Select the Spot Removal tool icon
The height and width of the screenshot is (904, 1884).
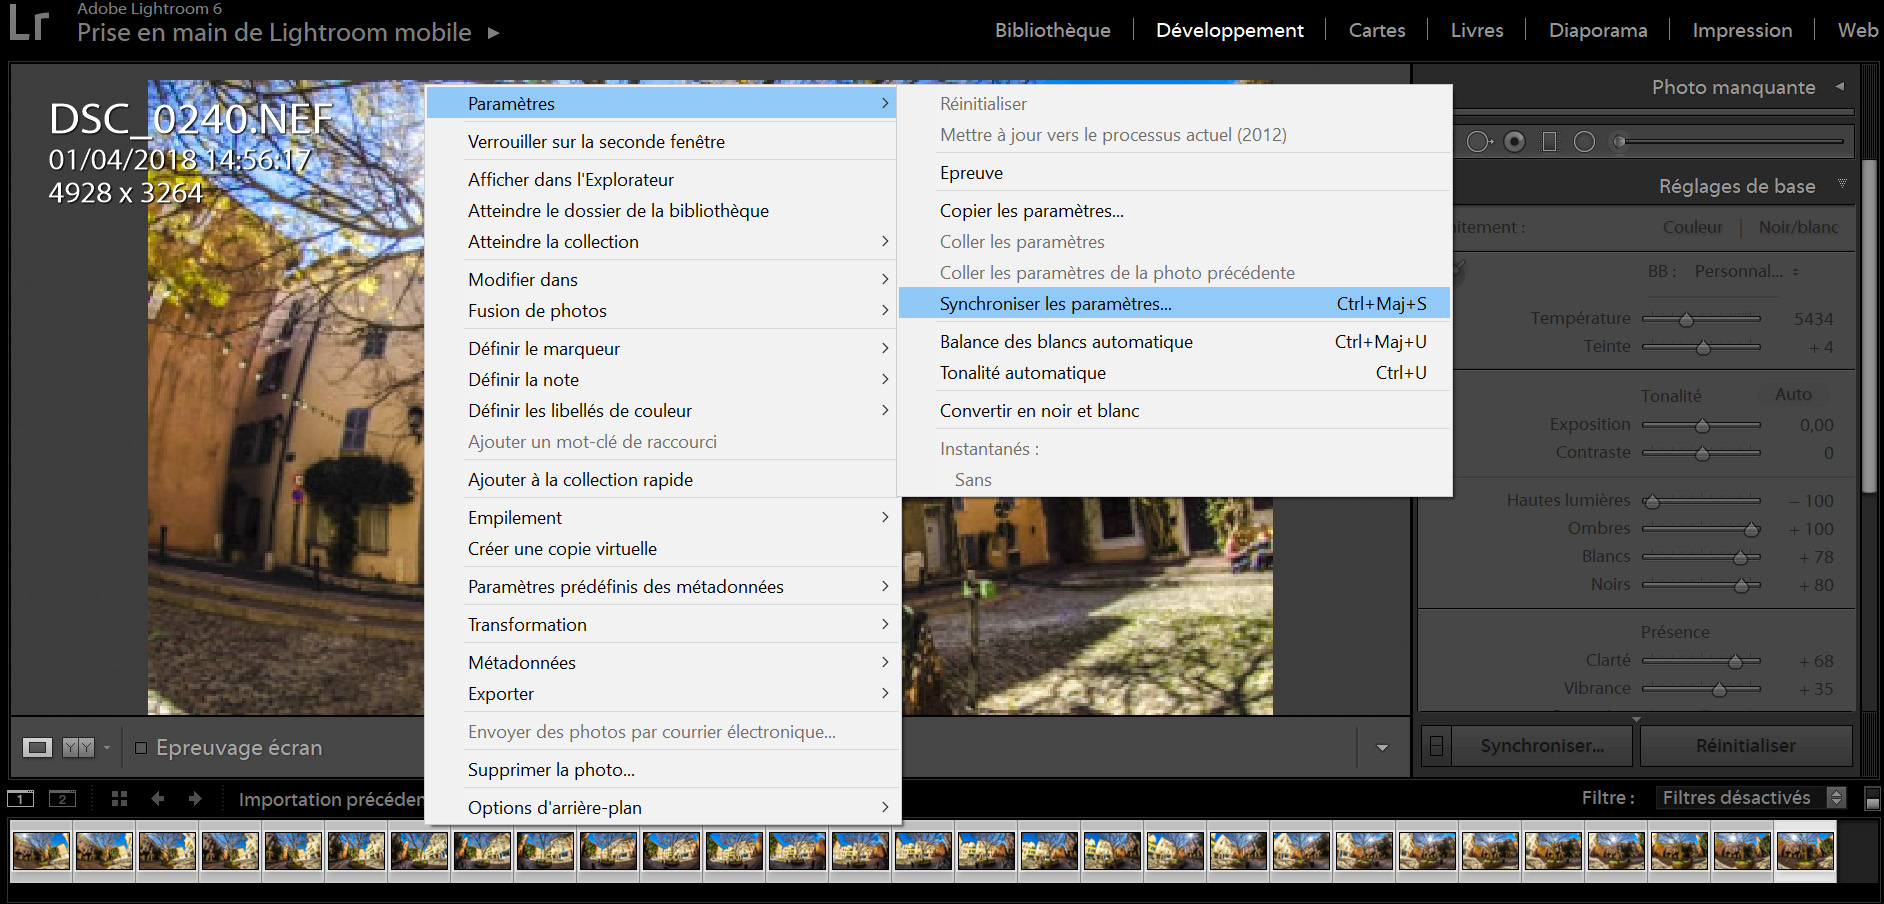click(x=1479, y=142)
